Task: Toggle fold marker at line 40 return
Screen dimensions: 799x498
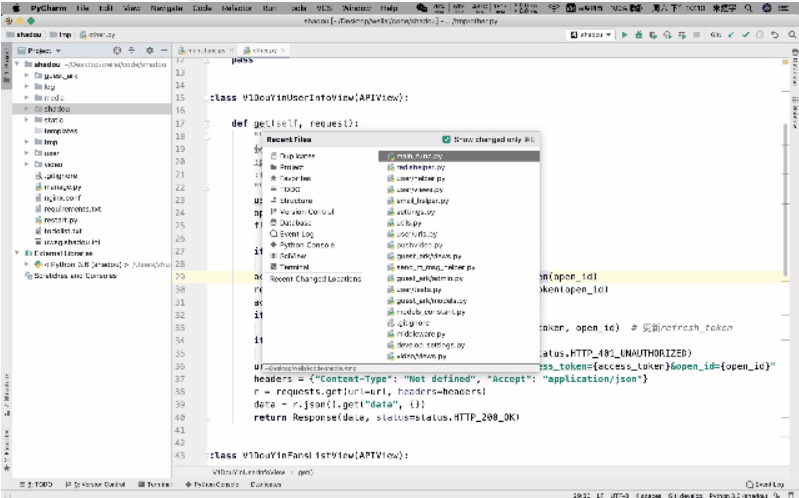Action: (207, 417)
